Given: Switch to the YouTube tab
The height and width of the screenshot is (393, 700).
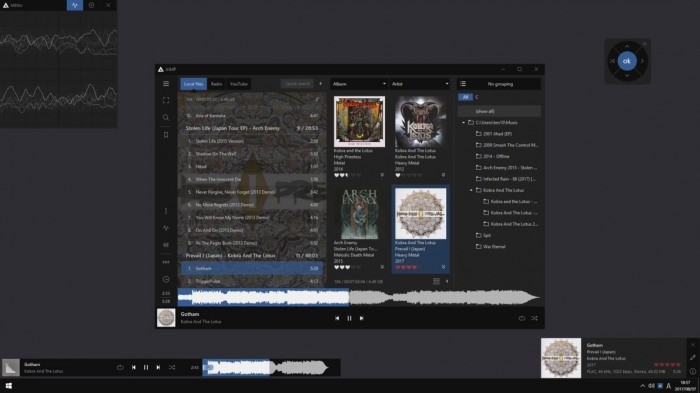Looking at the screenshot, I should point(238,84).
